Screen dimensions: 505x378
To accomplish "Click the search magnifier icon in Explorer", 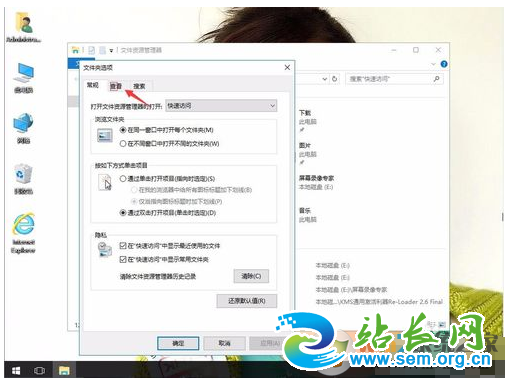I will pyautogui.click(x=437, y=79).
